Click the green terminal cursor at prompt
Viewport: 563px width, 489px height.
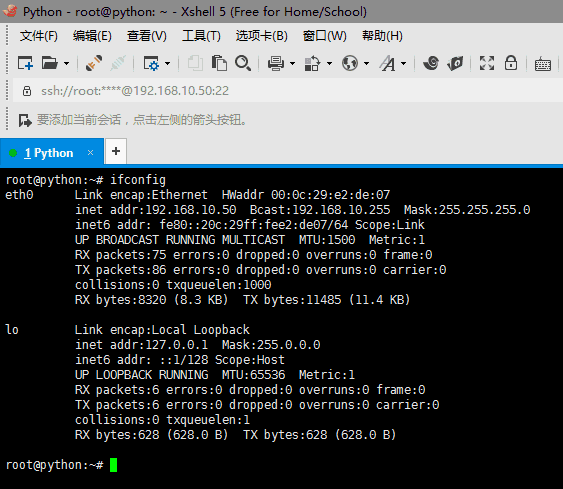(113, 465)
